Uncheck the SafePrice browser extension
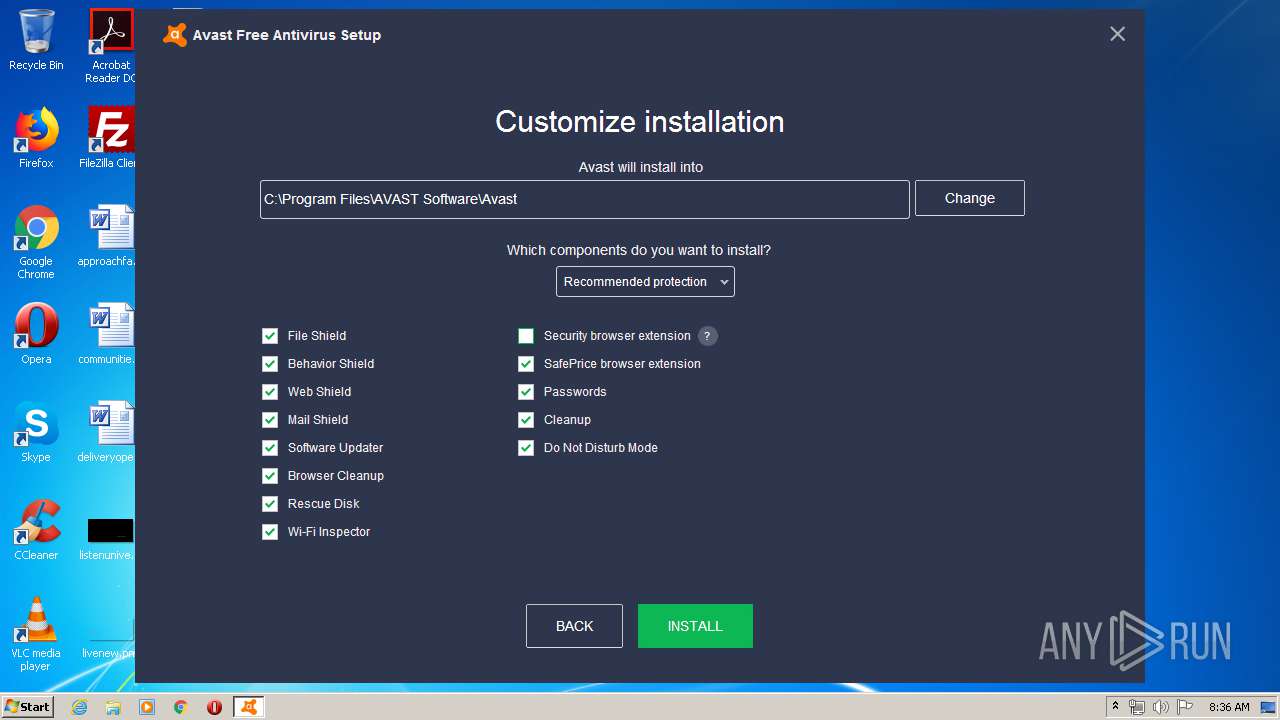 (x=526, y=364)
